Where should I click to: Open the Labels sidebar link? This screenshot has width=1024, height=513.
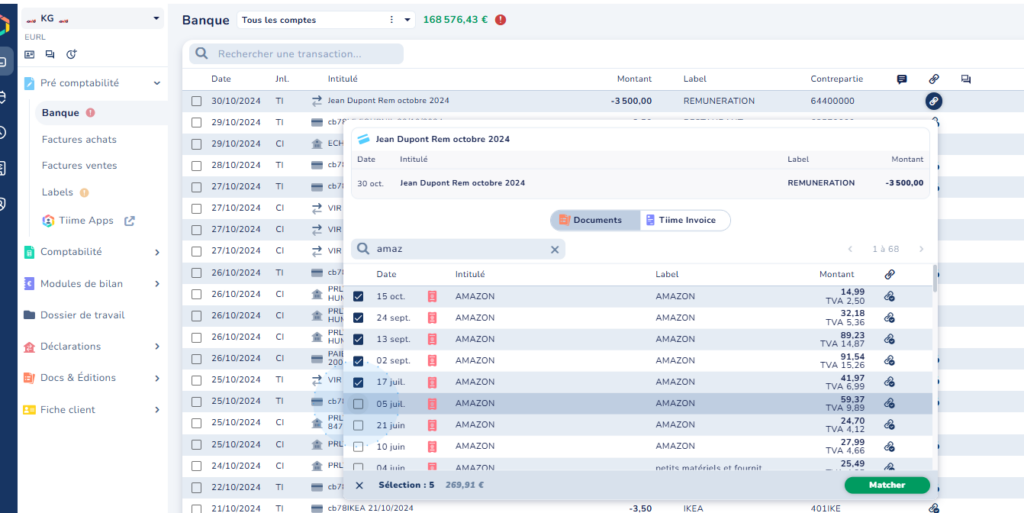[57, 192]
